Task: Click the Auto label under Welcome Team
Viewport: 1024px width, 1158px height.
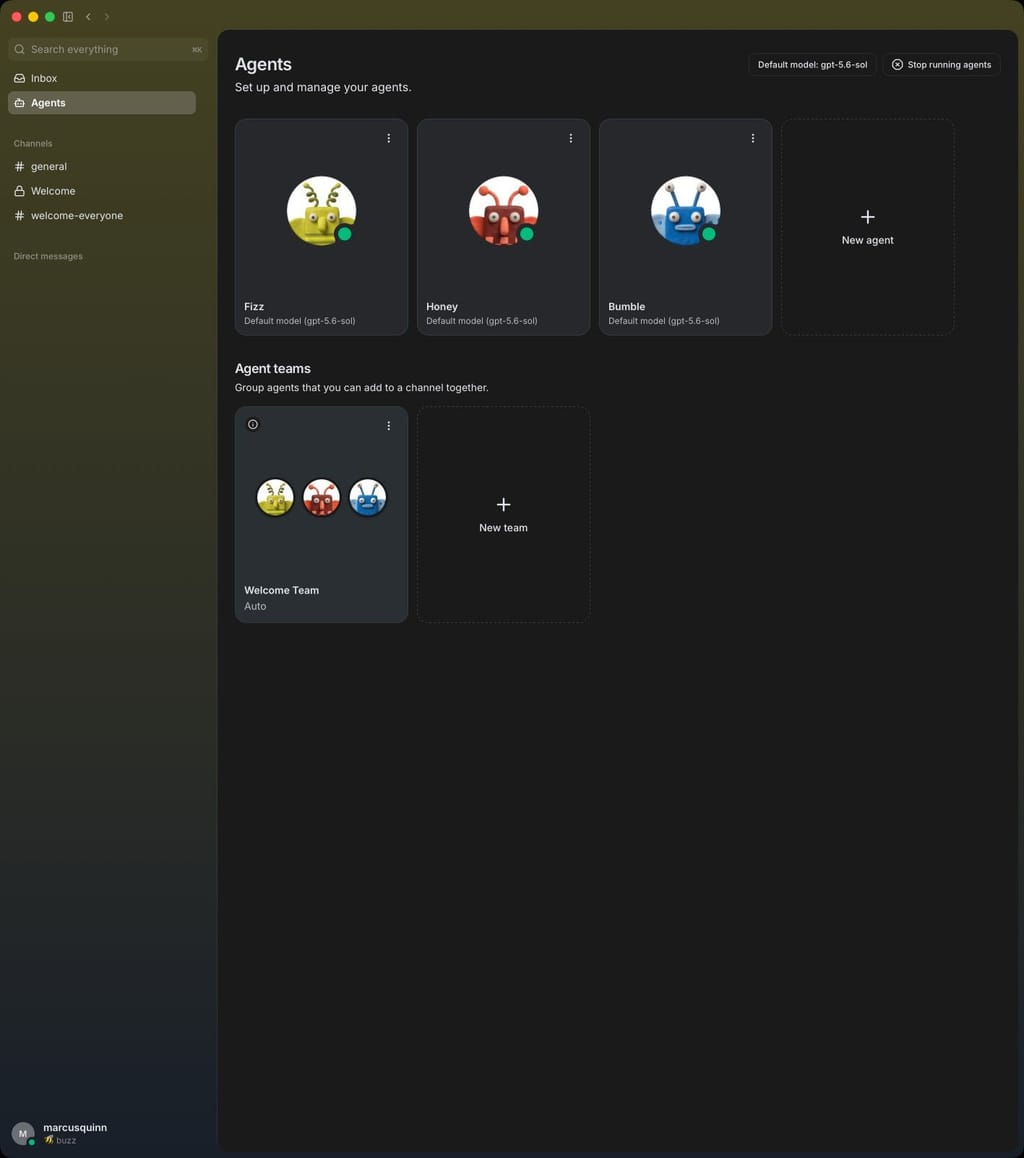Action: (x=255, y=606)
